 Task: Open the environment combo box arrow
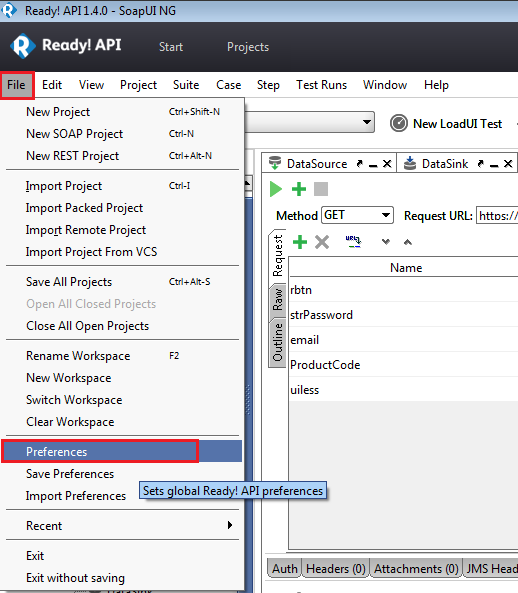pos(366,122)
